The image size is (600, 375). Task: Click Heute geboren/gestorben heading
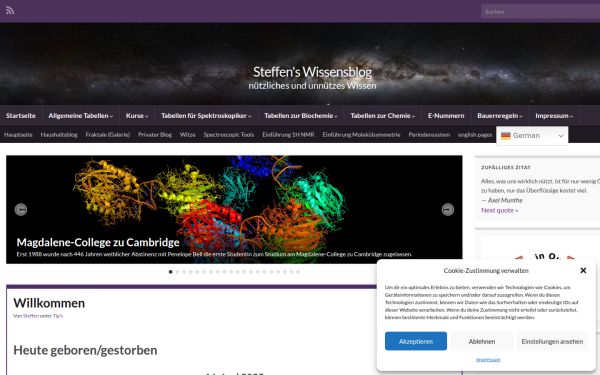pos(85,350)
